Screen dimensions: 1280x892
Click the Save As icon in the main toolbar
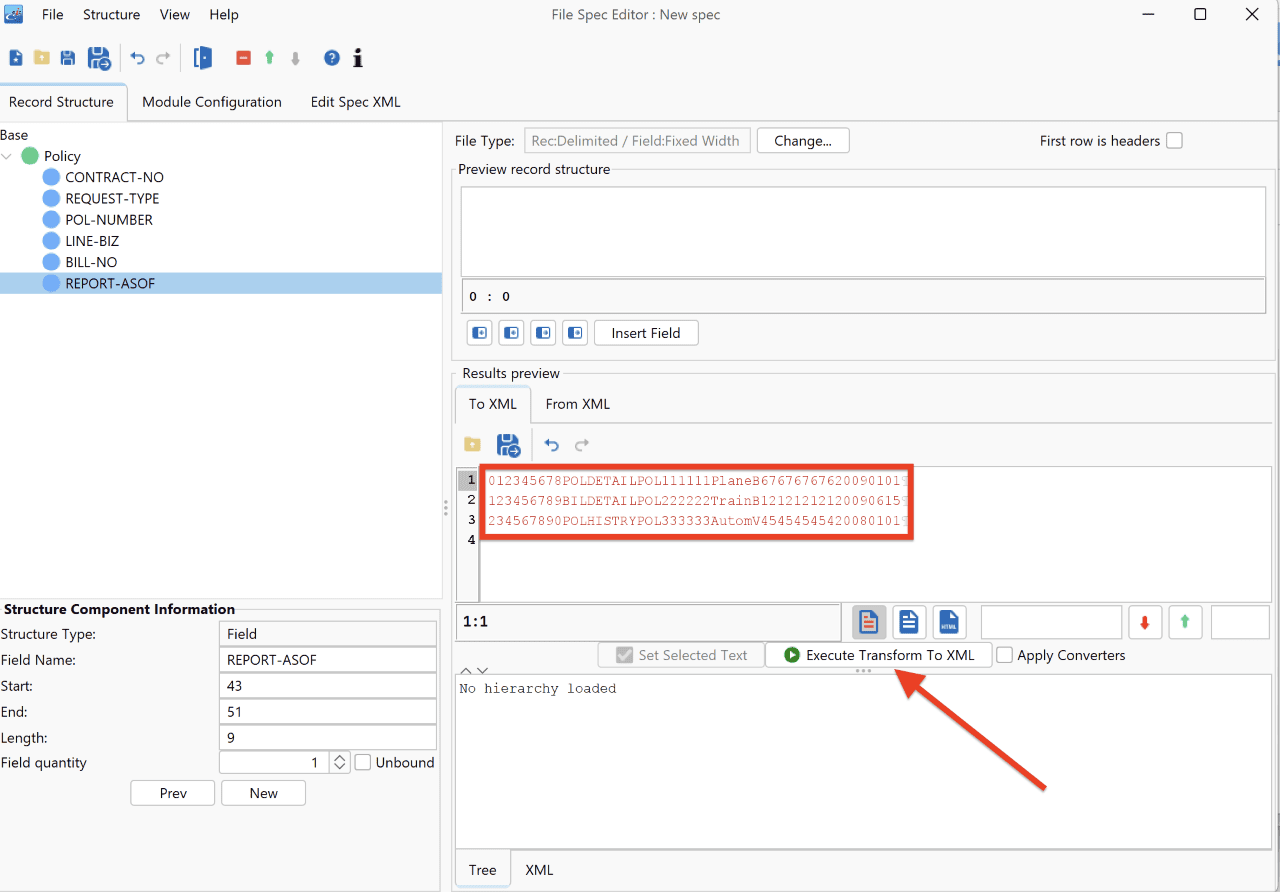[99, 58]
